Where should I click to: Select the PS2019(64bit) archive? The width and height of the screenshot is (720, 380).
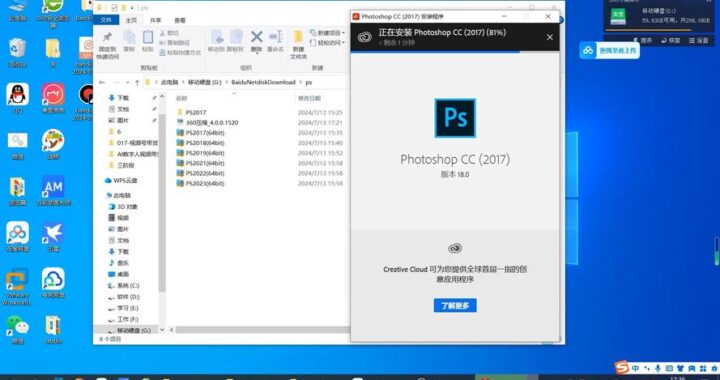point(259,153)
